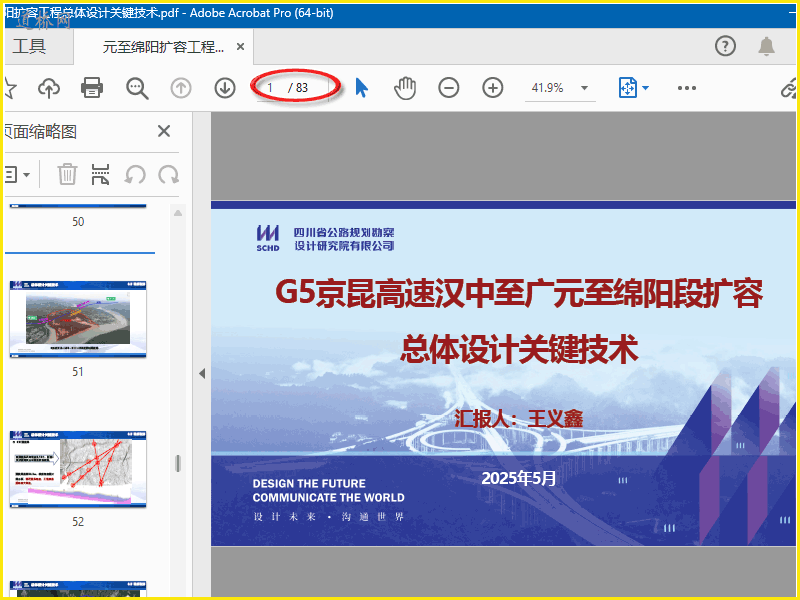This screenshot has width=800, height=600.
Task: Click the subtitle 总体设计关键技术
Action: (519, 349)
